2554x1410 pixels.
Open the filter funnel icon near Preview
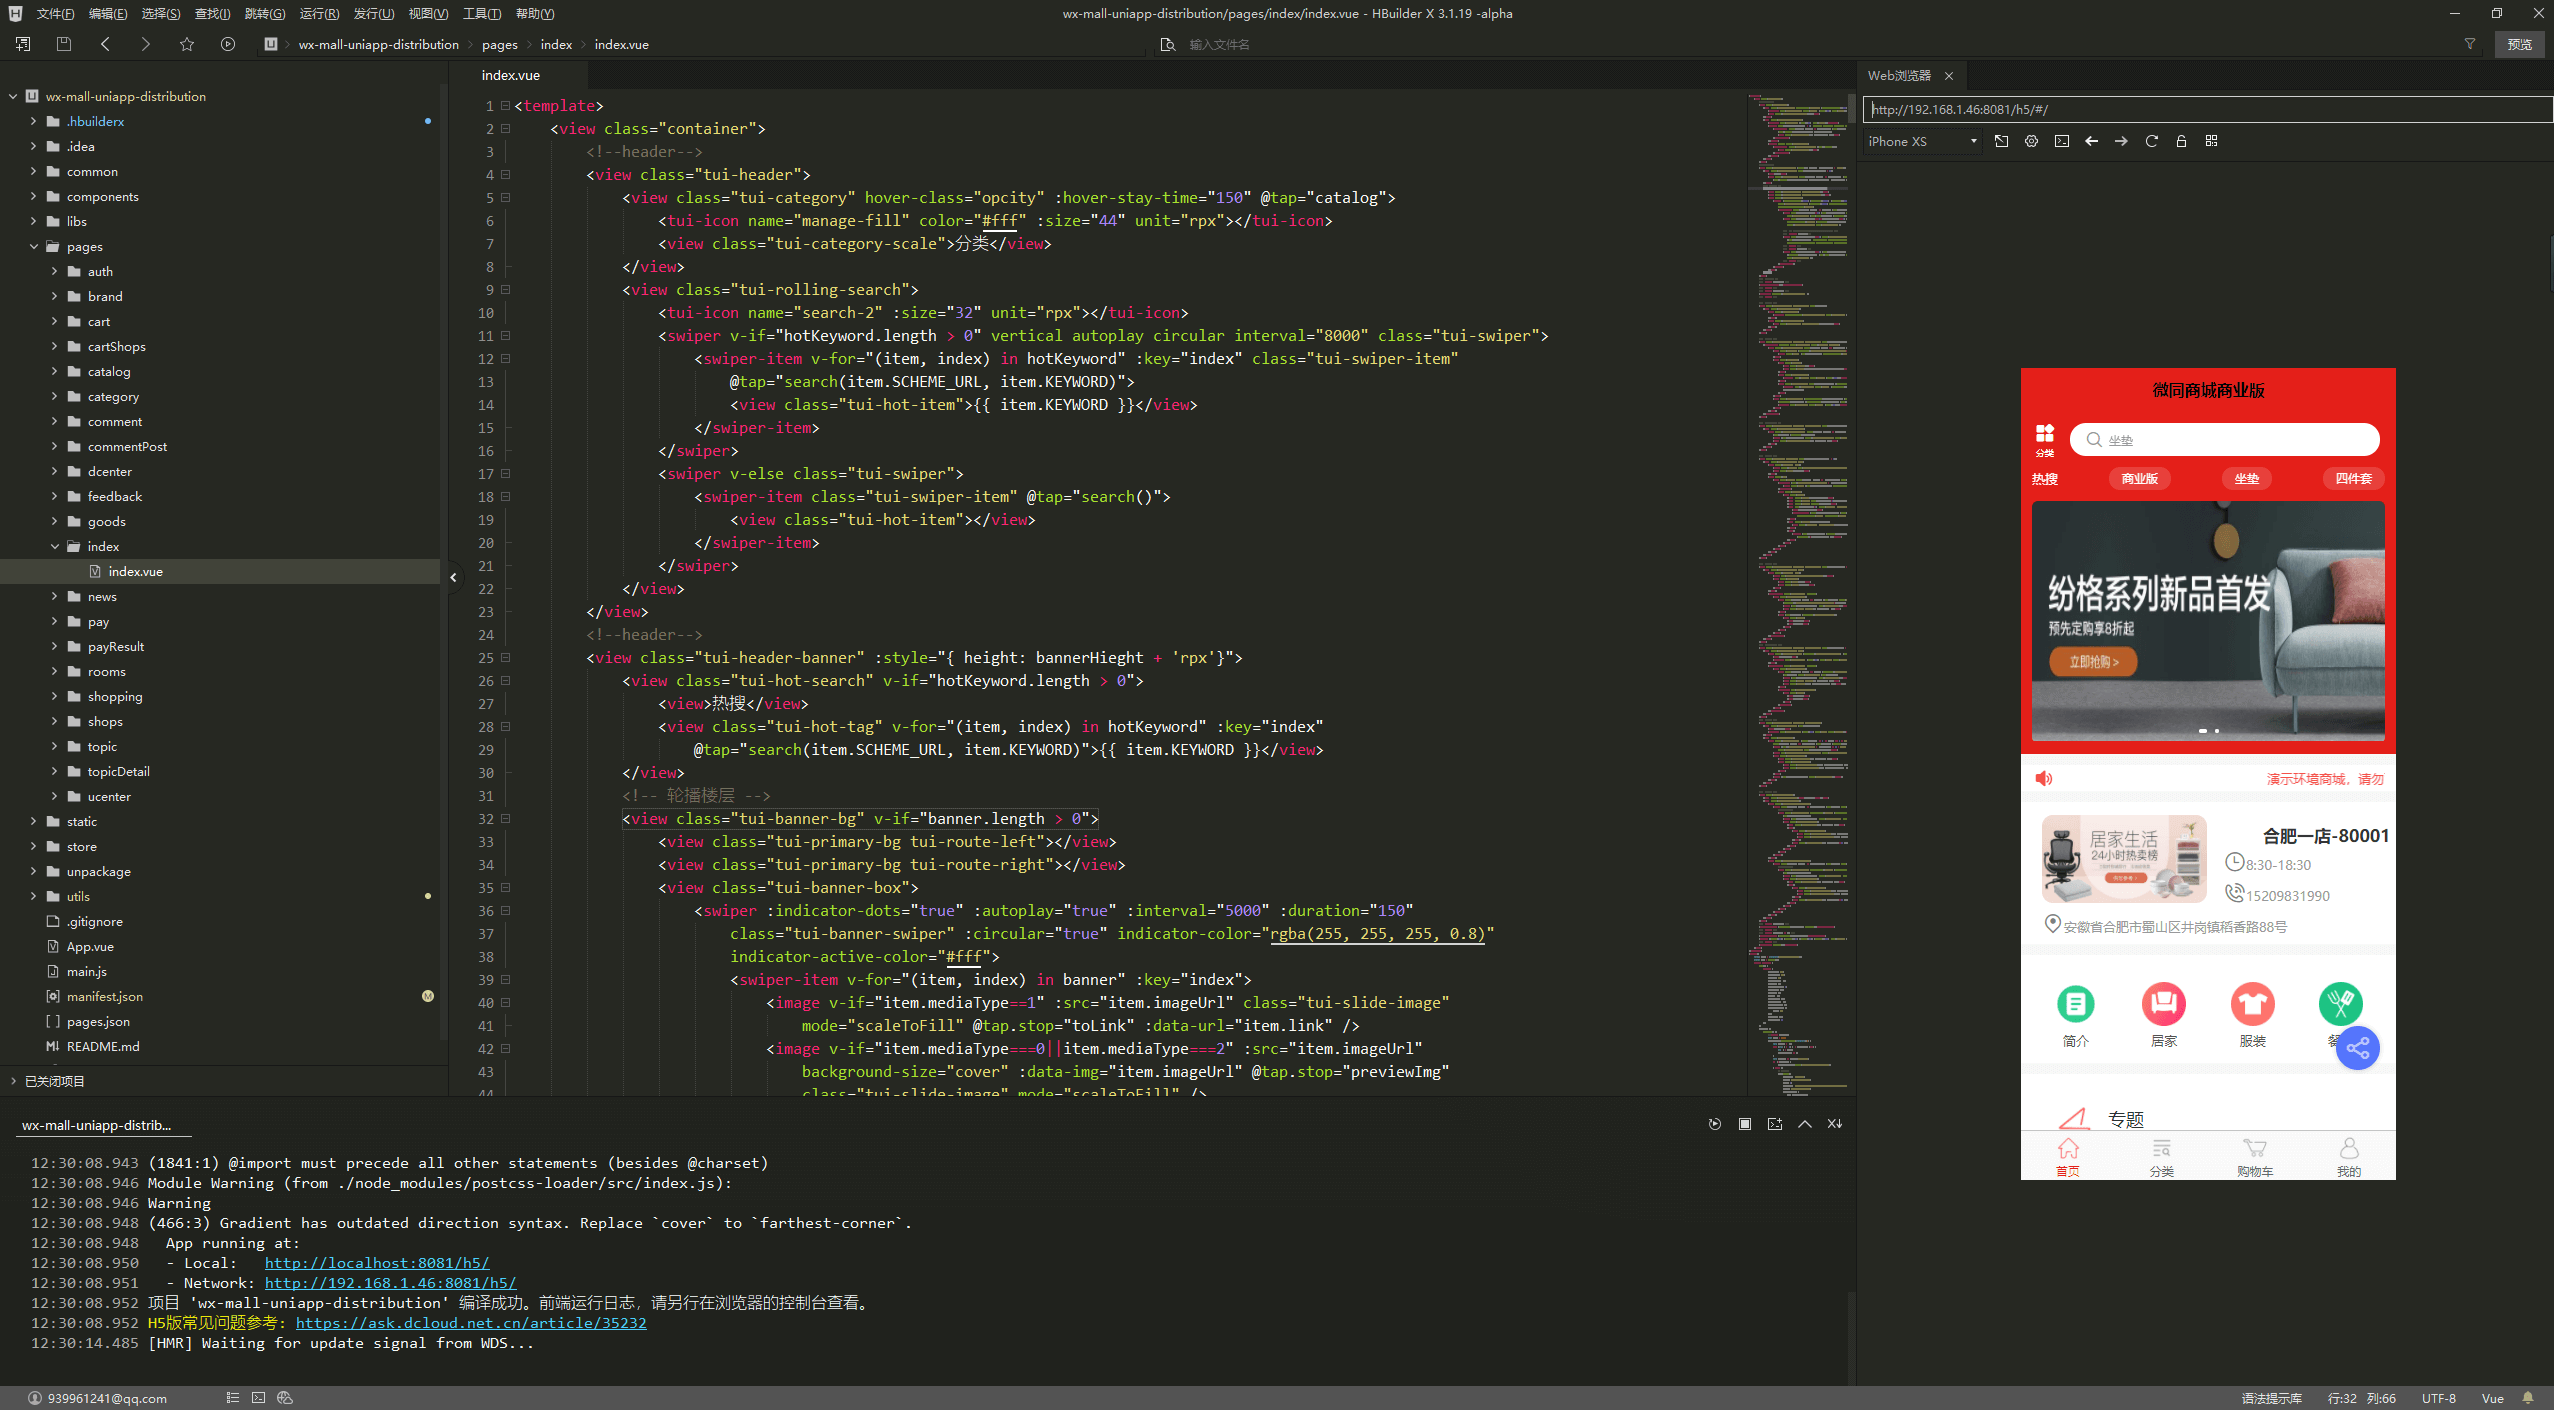2470,44
